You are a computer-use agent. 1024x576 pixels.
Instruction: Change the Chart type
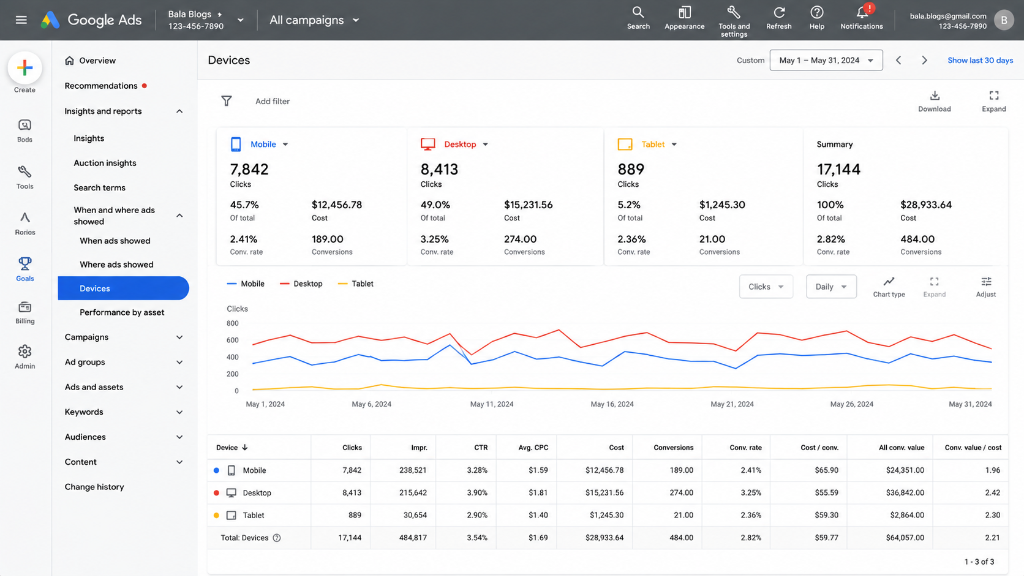[889, 286]
